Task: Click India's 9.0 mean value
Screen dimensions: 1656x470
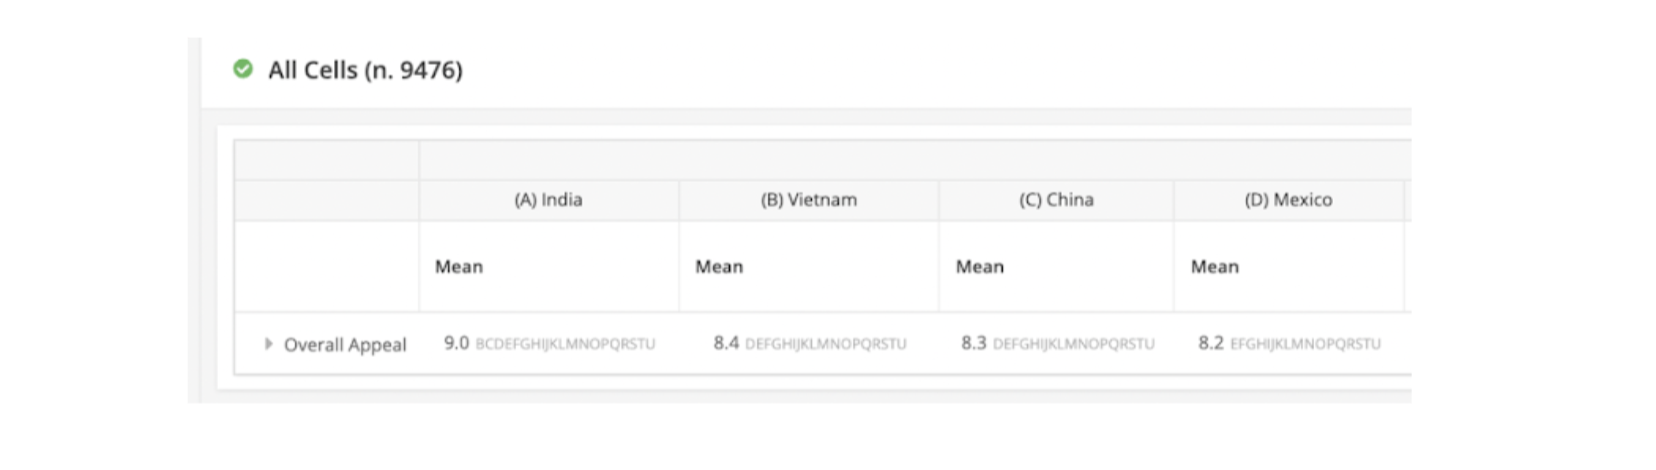Action: (456, 343)
